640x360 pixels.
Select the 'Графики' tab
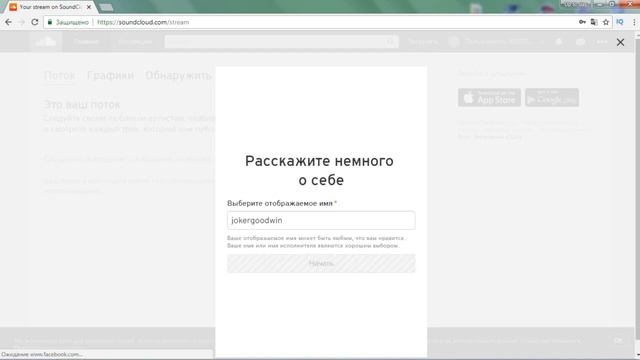tap(110, 76)
